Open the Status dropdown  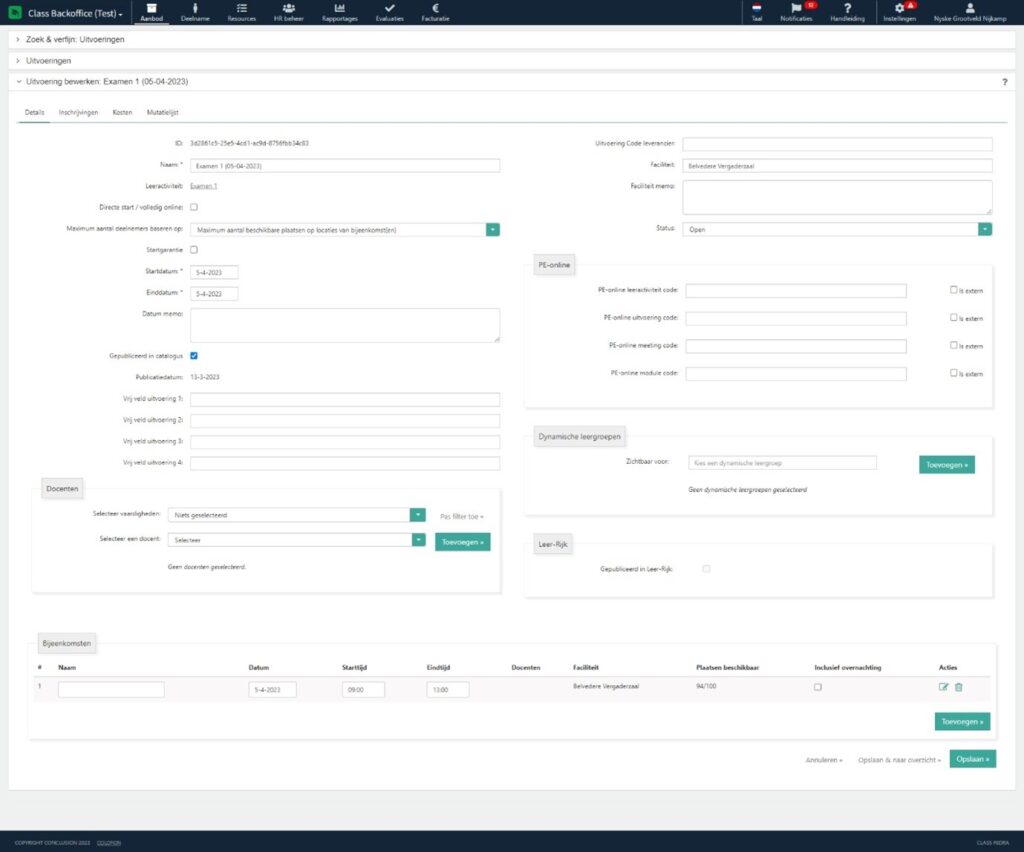point(985,229)
